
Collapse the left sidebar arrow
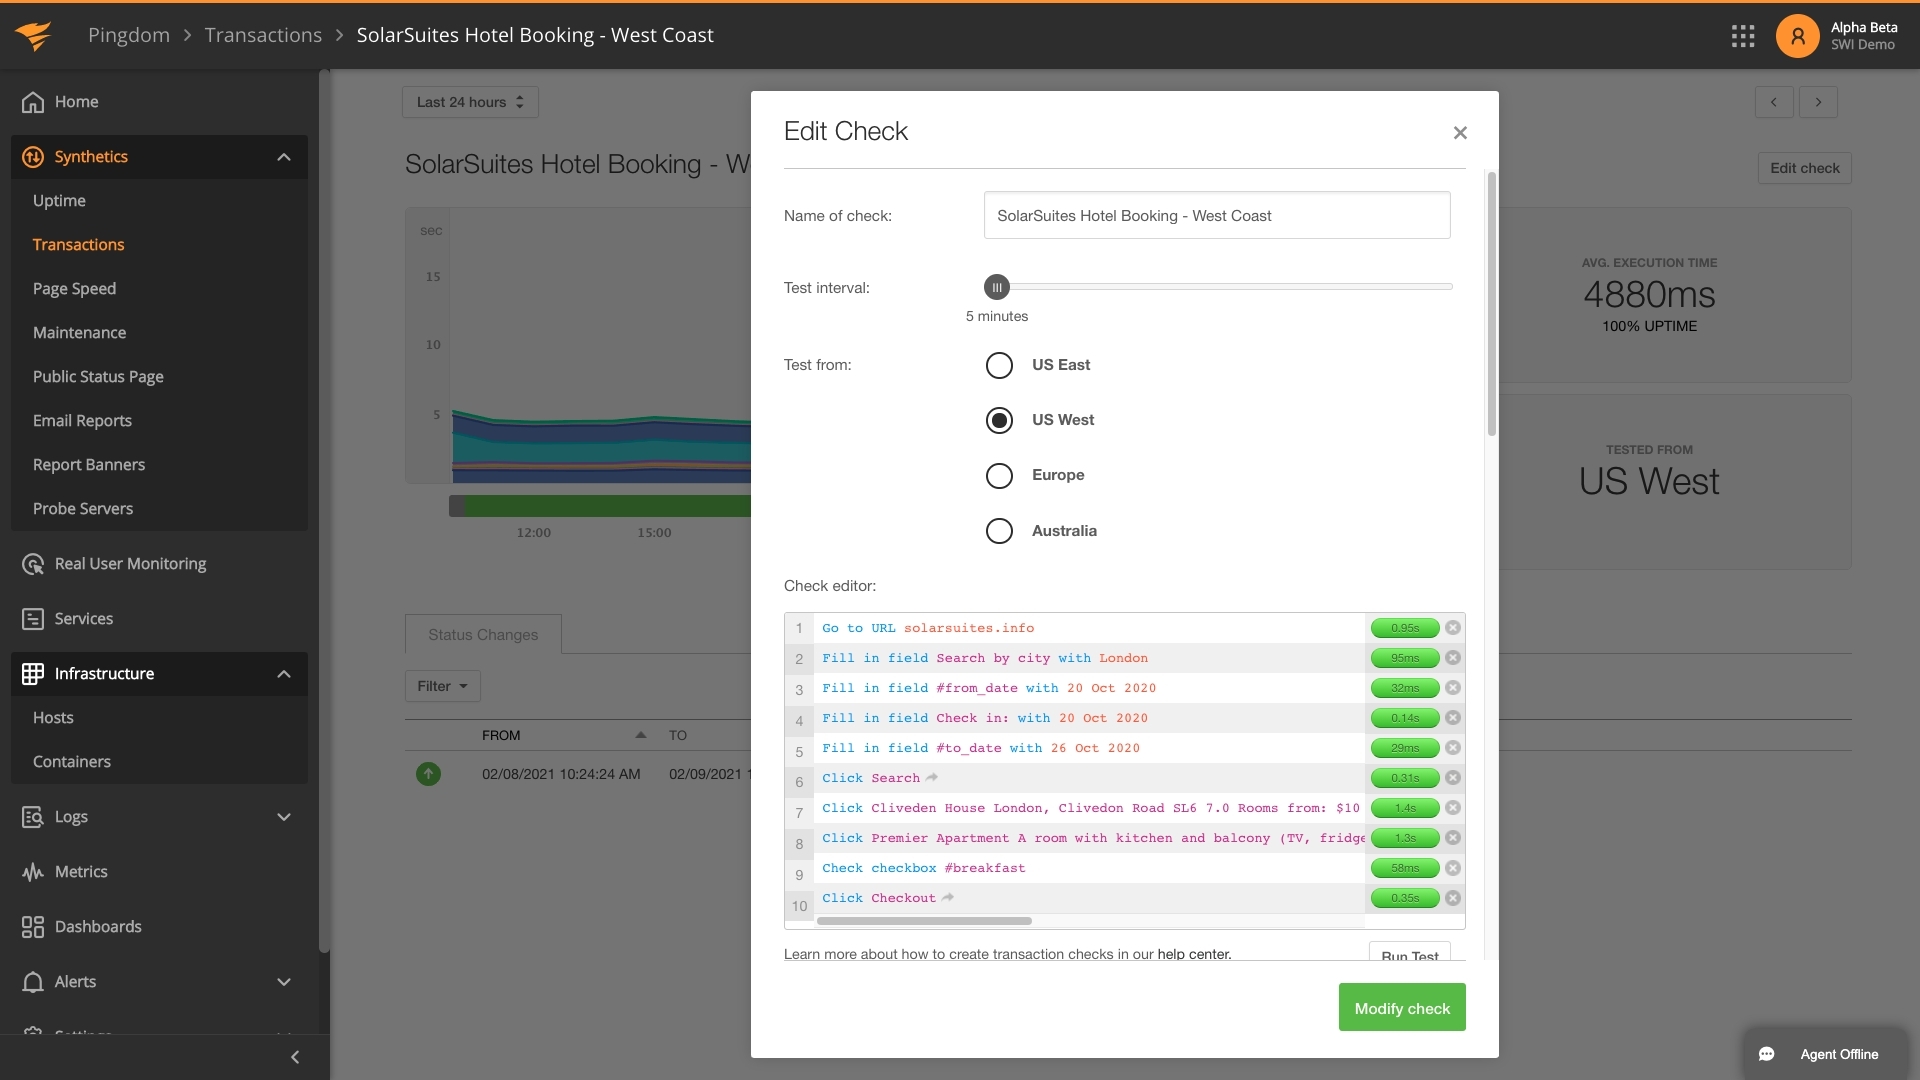pyautogui.click(x=294, y=1057)
